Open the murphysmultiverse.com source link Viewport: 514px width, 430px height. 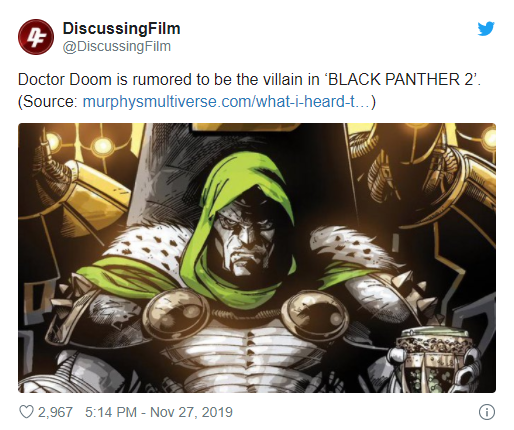coord(227,101)
